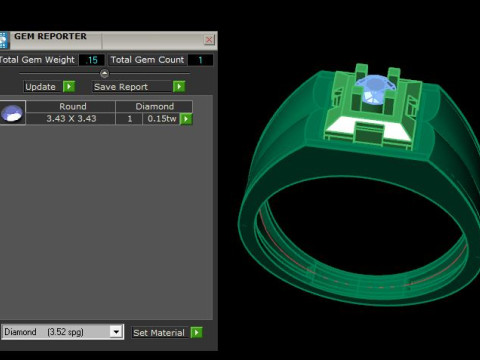Select the round gem thumbnail in the list

tap(12, 113)
